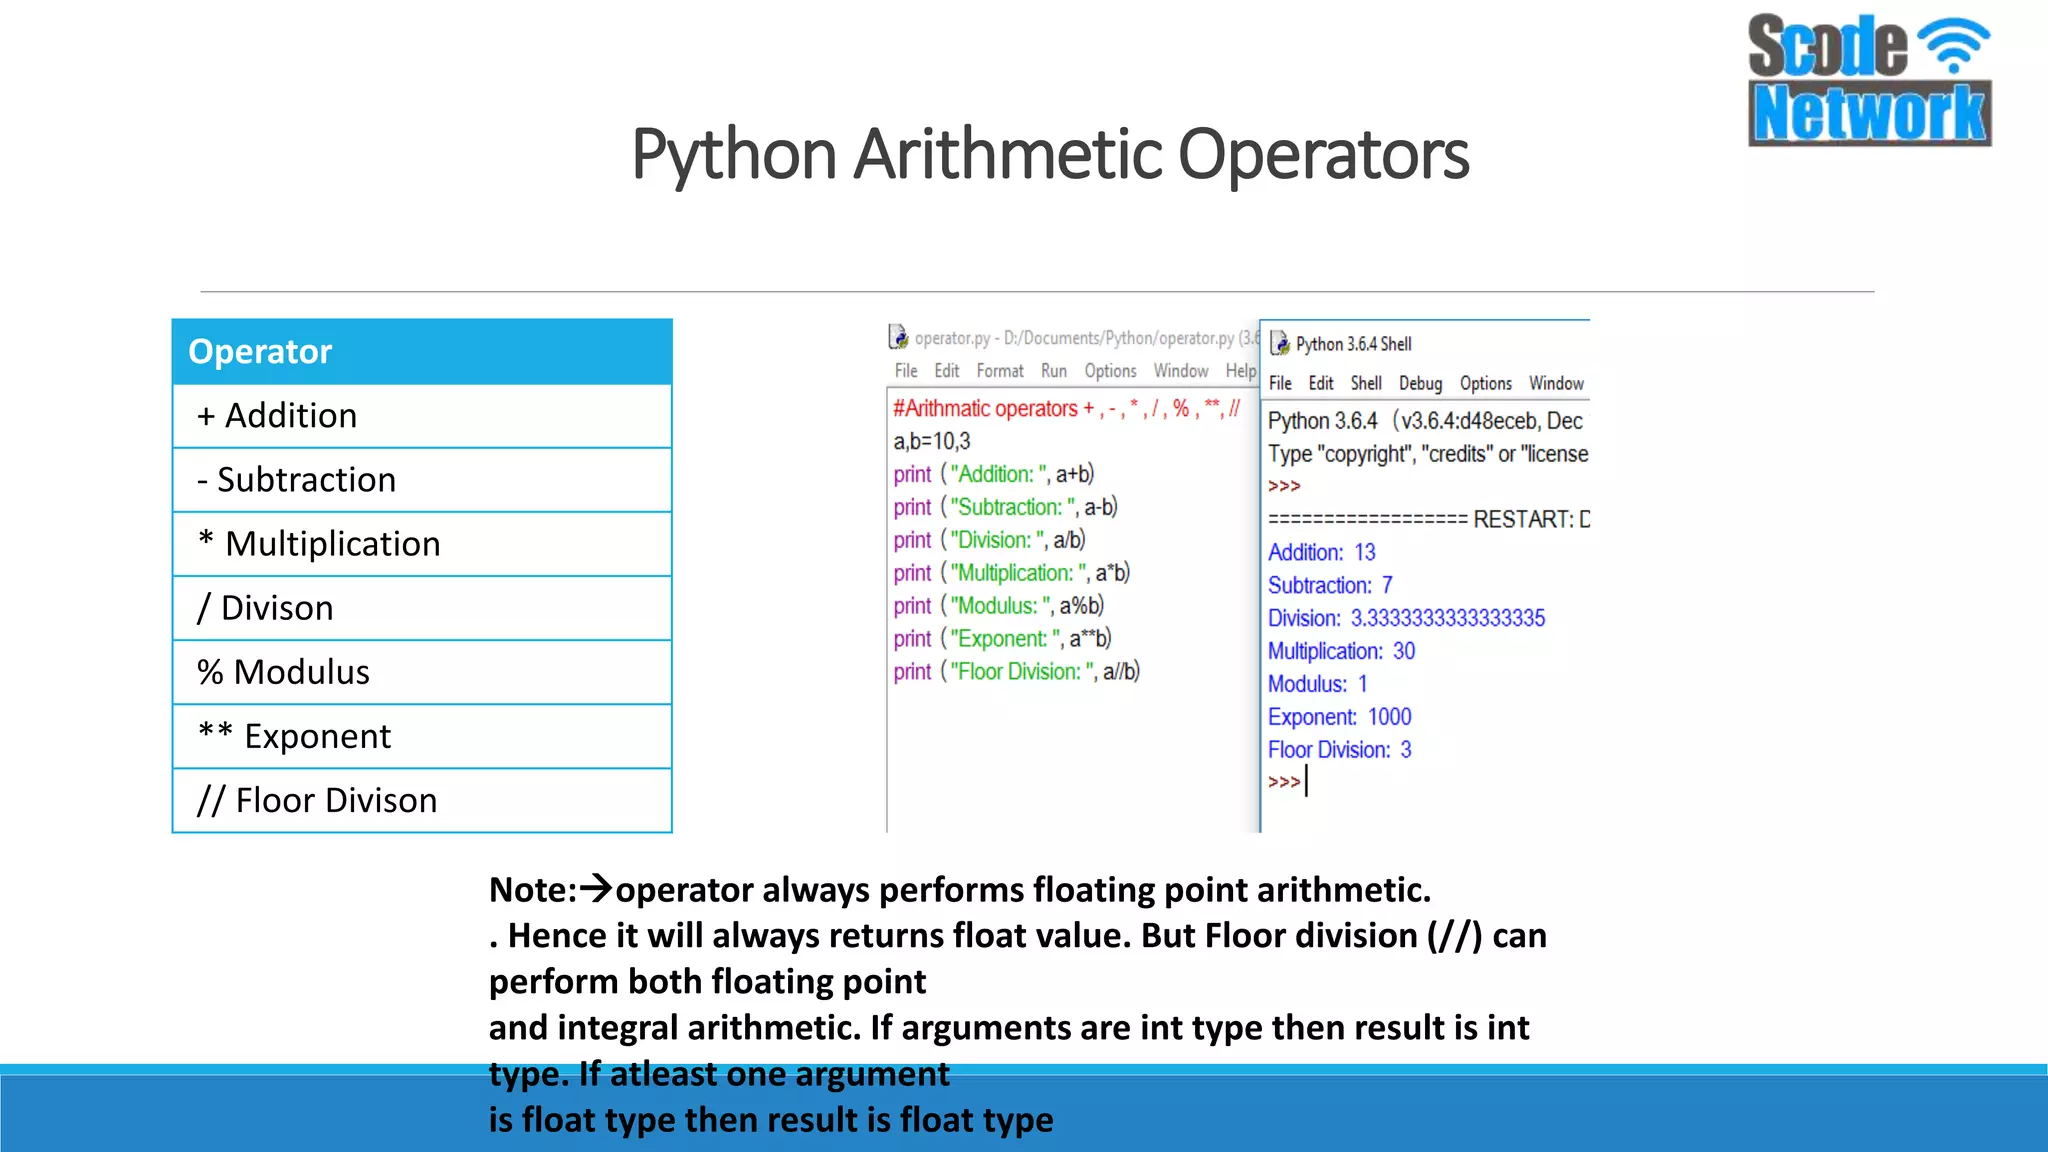
Task: Click 'Modulus: 1' shell output
Action: 1318,684
